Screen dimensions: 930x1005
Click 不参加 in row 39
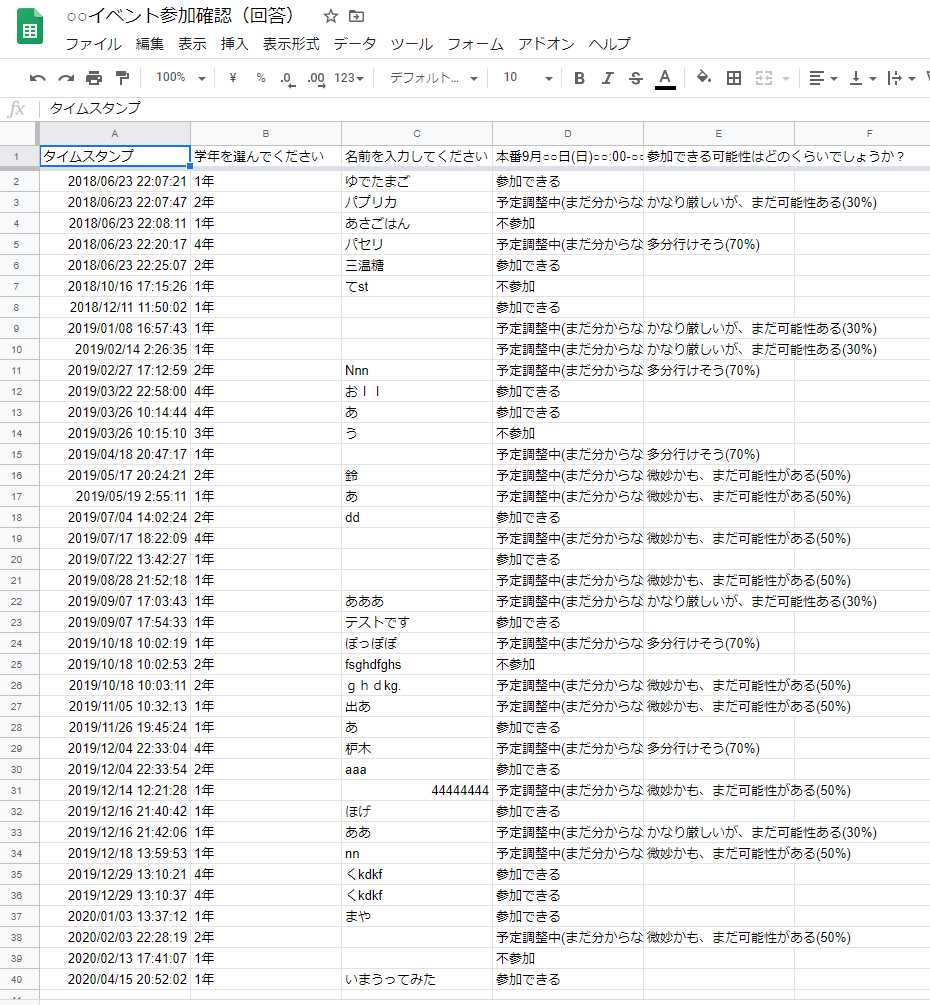568,958
